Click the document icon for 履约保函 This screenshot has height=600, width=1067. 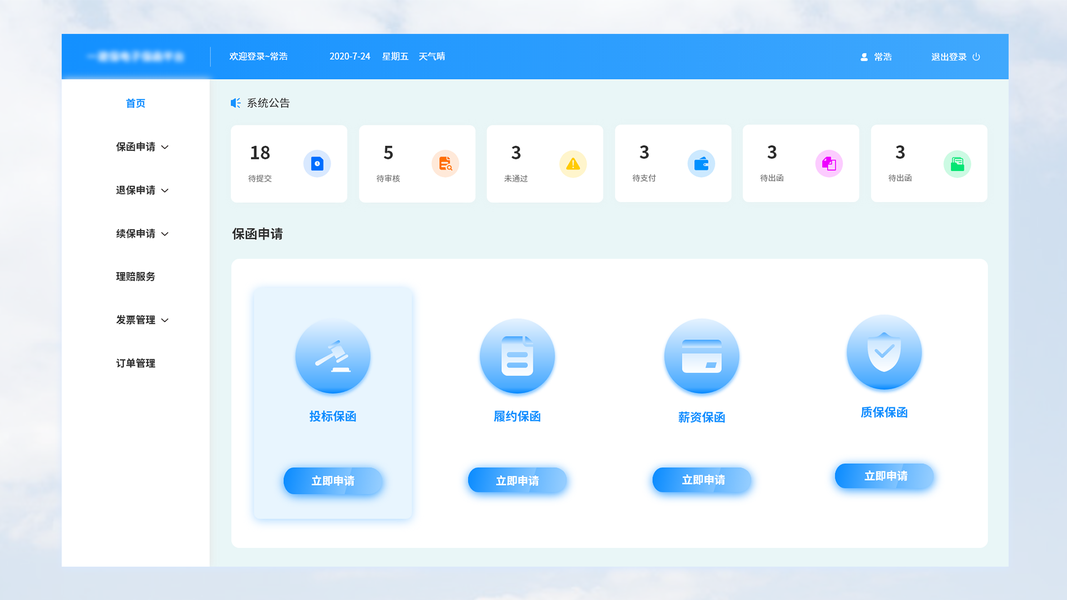pos(517,356)
